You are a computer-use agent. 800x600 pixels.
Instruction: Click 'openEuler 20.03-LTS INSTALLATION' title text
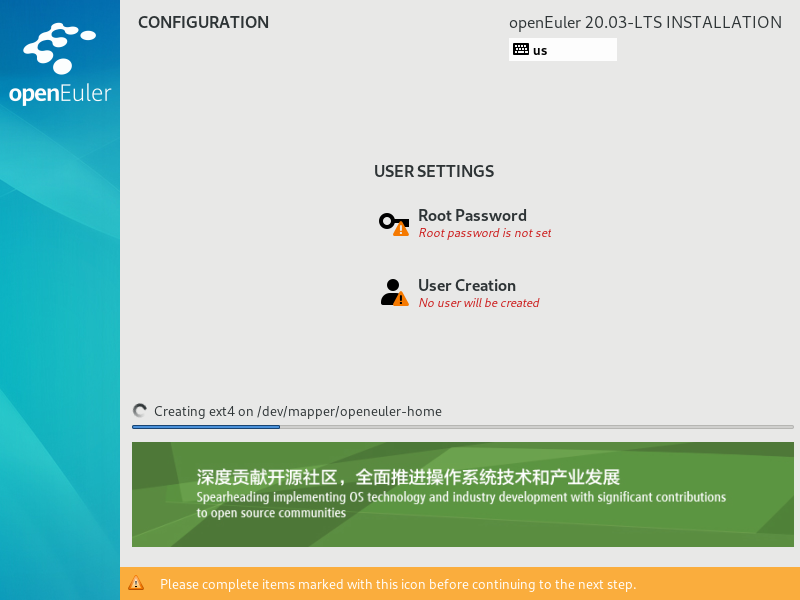coord(645,22)
